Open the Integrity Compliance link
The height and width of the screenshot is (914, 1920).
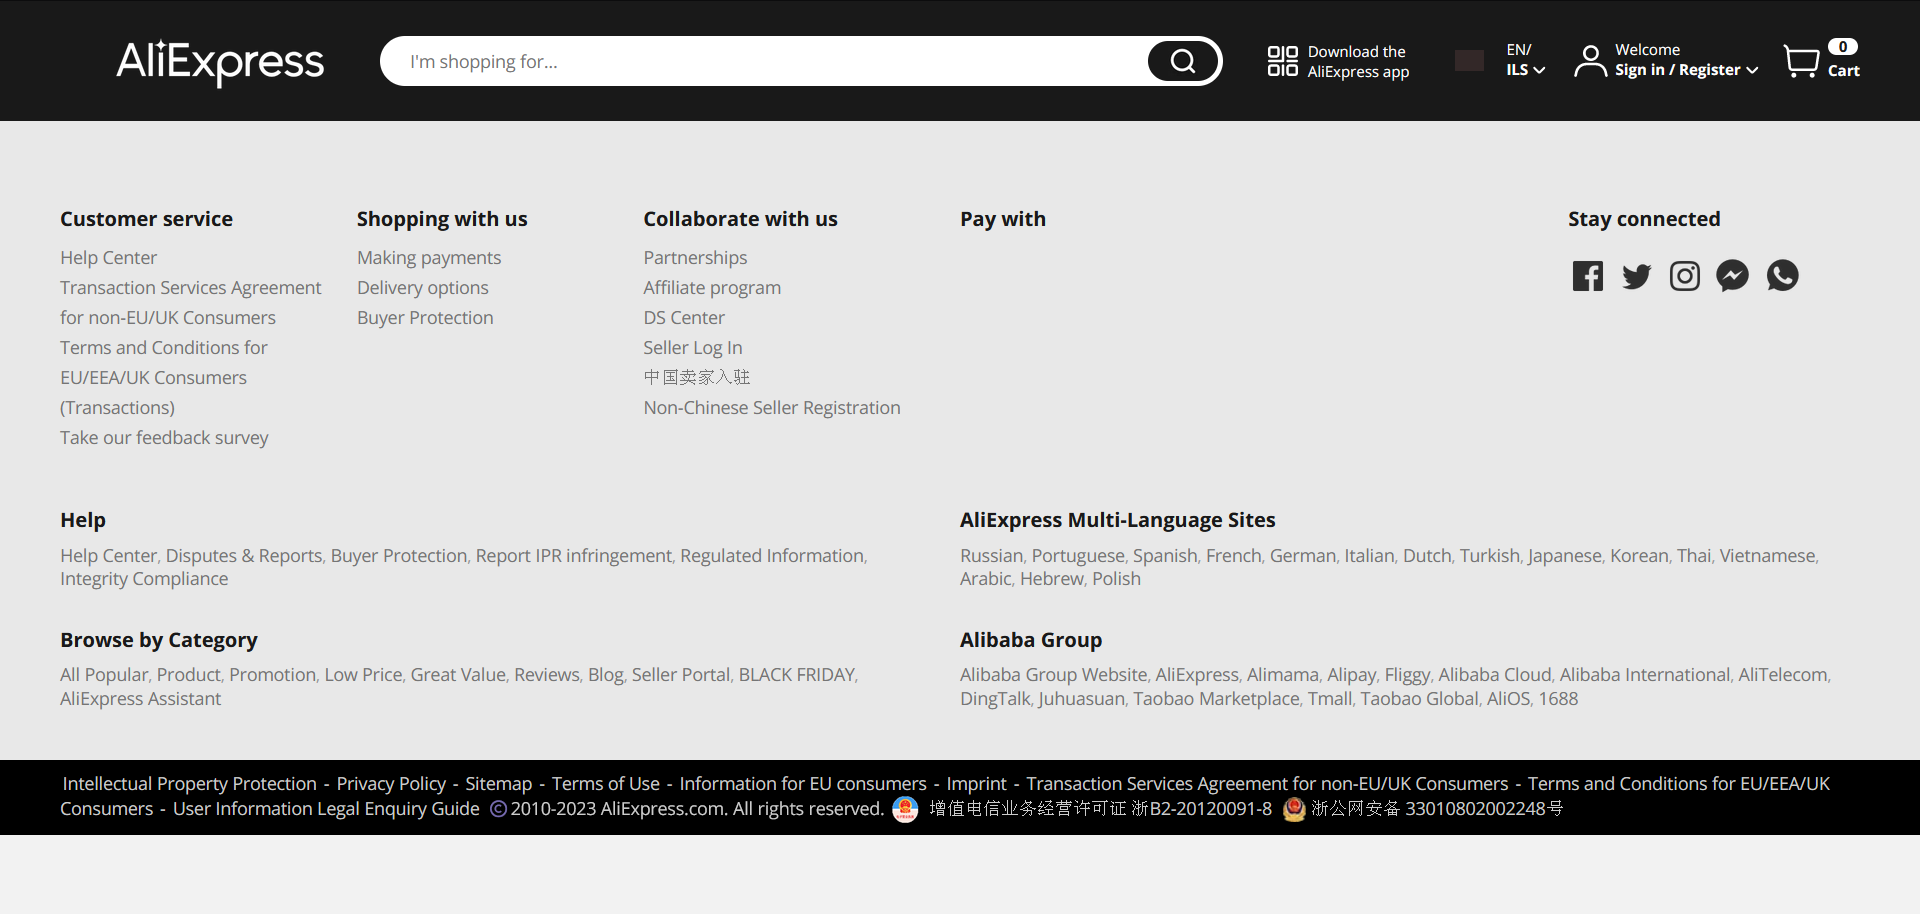point(144,579)
